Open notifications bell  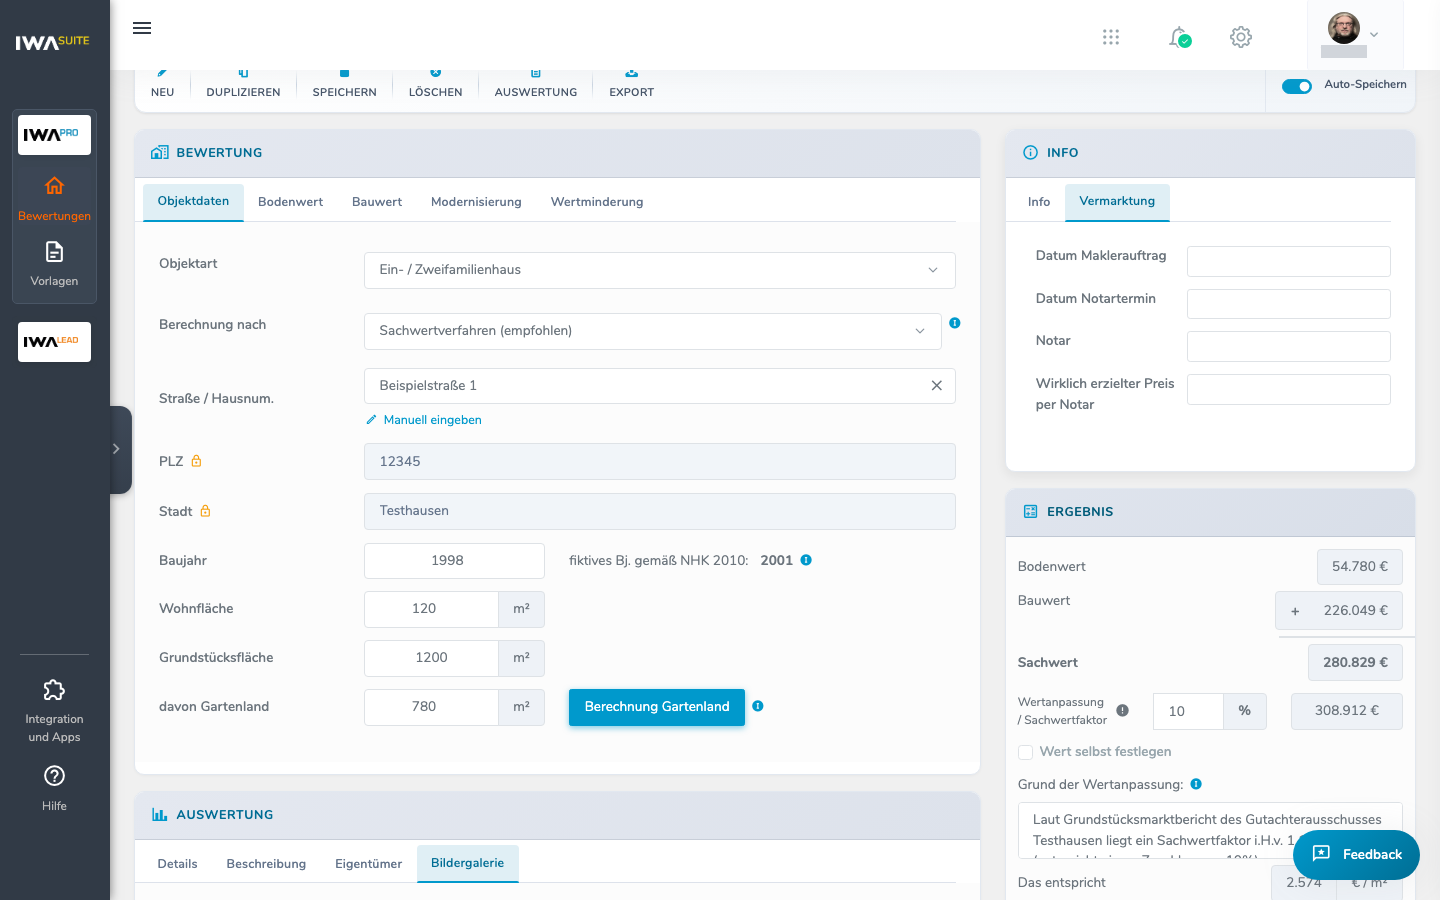click(1179, 37)
